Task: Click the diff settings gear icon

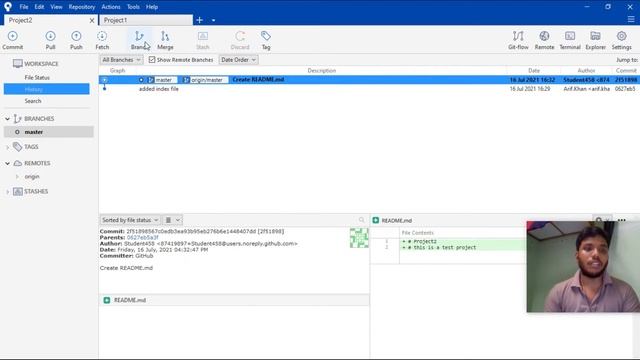Action: click(599, 220)
